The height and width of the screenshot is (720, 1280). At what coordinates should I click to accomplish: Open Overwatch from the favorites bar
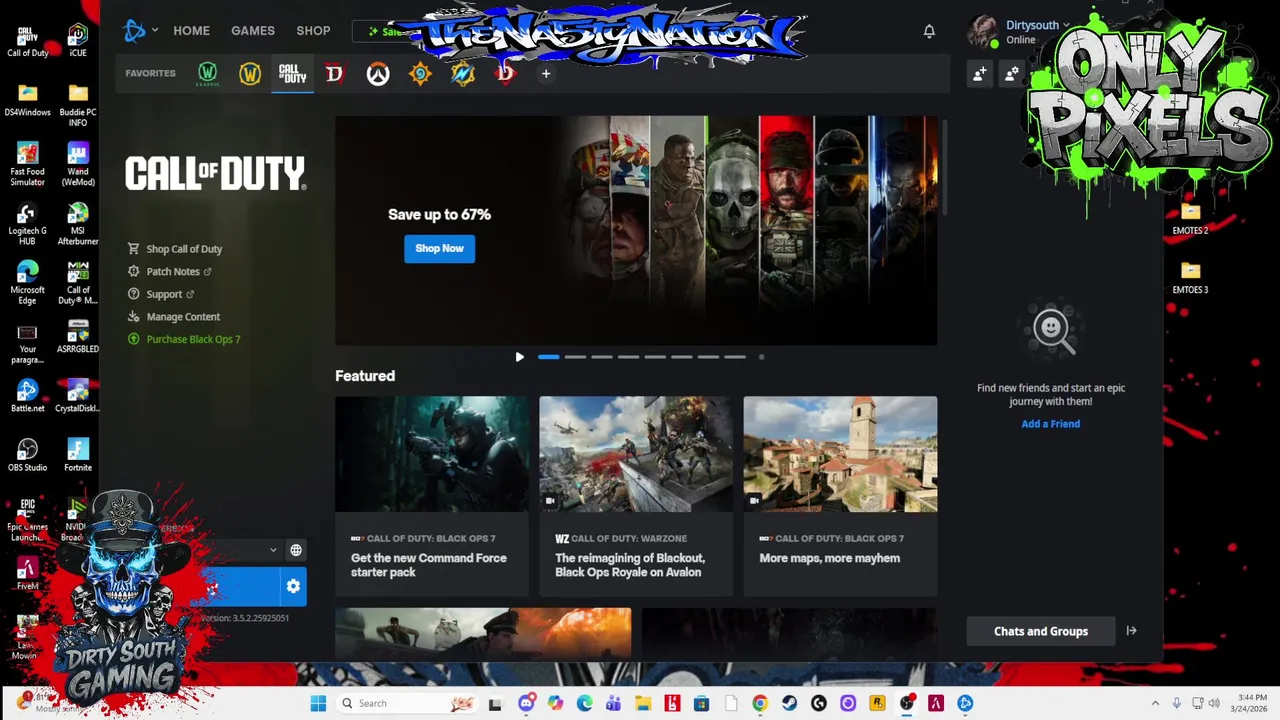click(377, 73)
